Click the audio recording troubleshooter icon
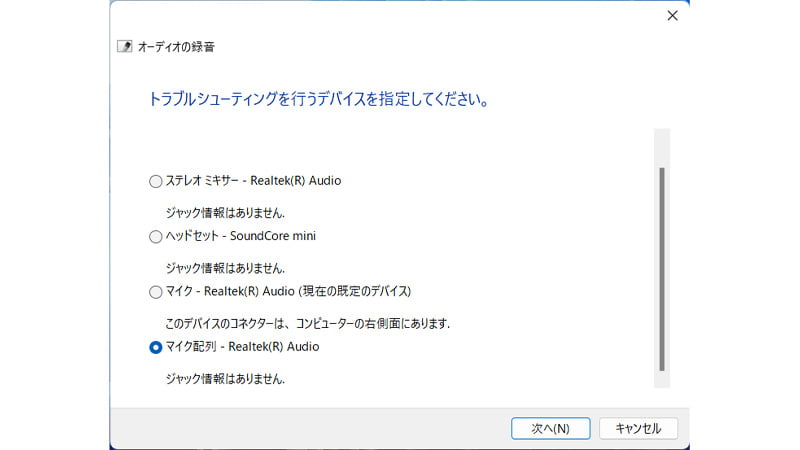This screenshot has width=800, height=450. (x=124, y=46)
